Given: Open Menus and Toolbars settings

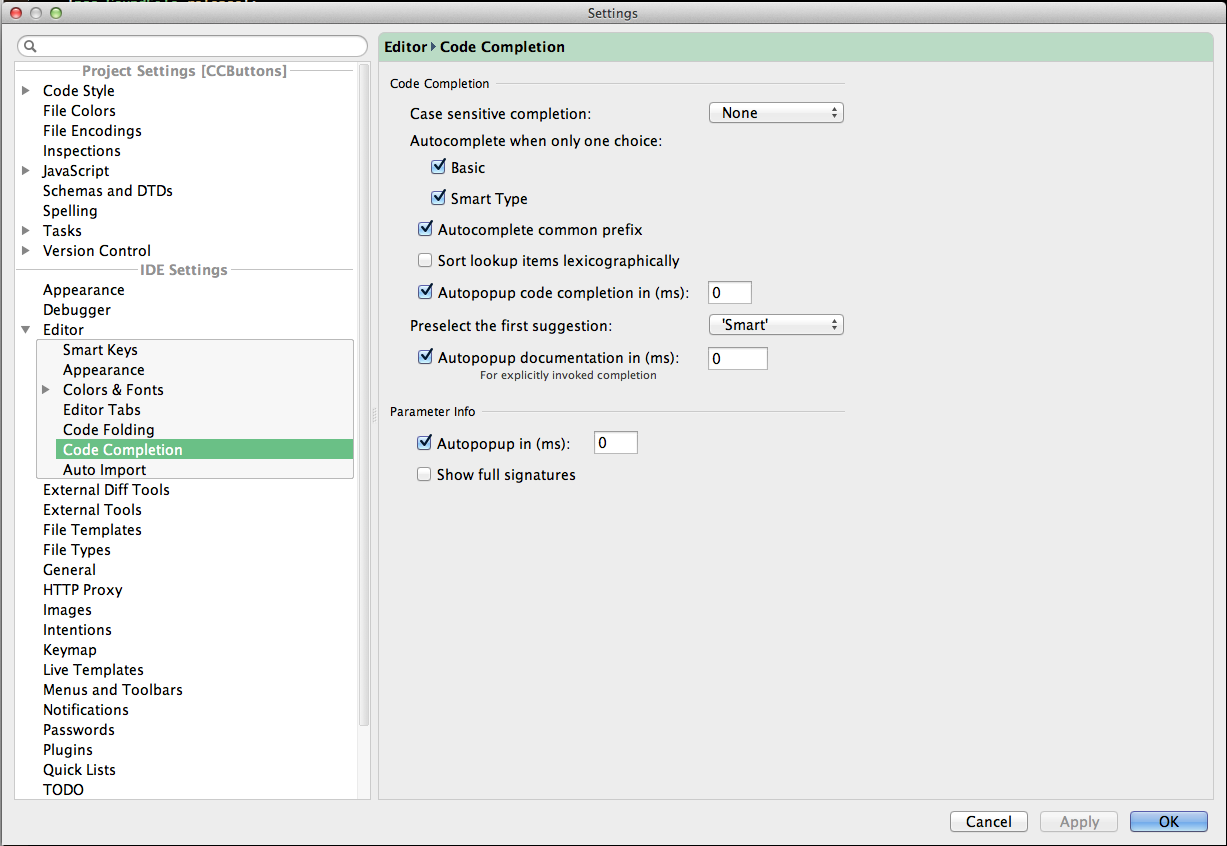Looking at the screenshot, I should (113, 690).
